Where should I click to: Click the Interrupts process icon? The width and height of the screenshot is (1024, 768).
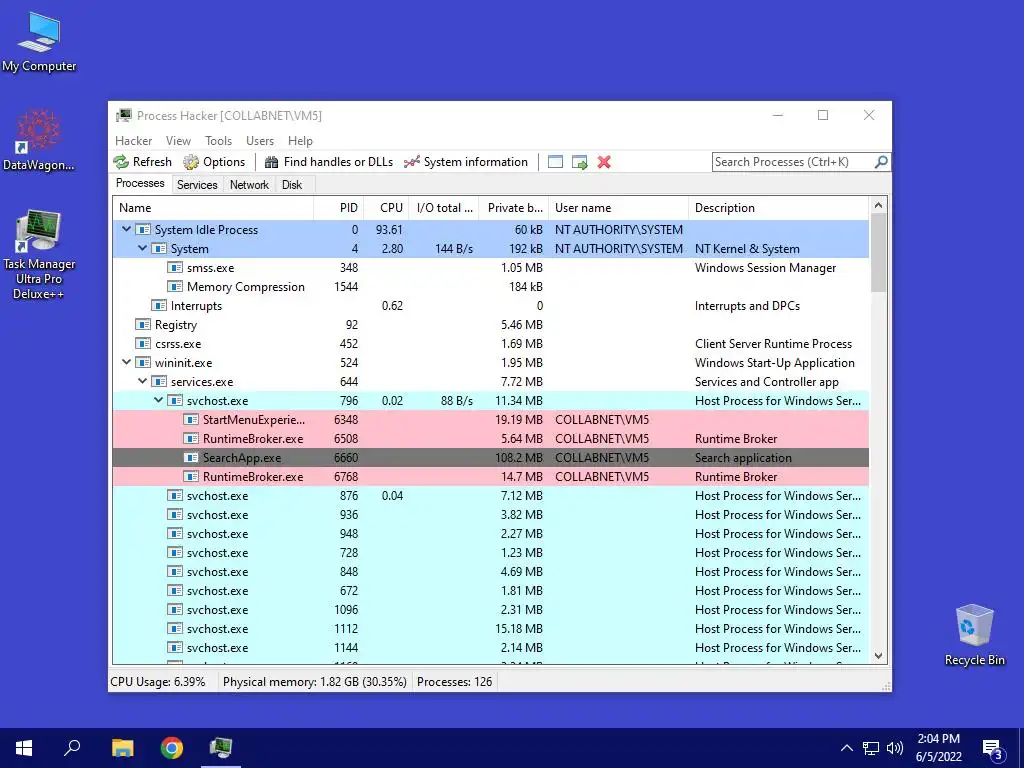coord(159,306)
